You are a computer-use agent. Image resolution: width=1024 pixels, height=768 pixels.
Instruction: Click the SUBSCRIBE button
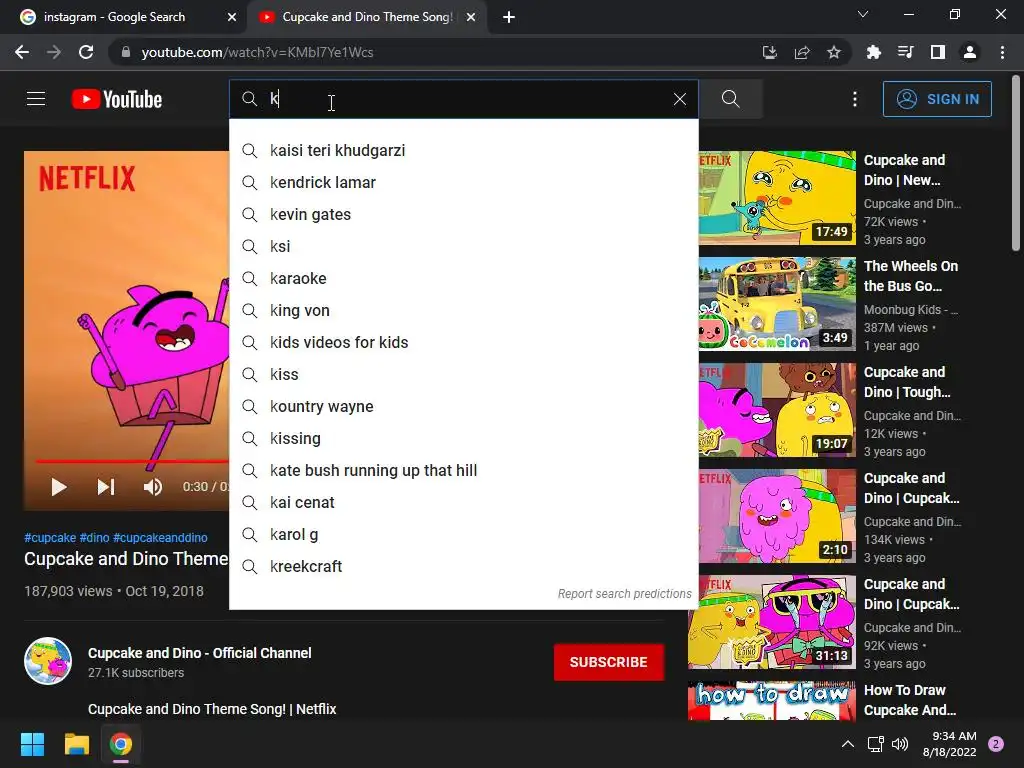pos(609,662)
